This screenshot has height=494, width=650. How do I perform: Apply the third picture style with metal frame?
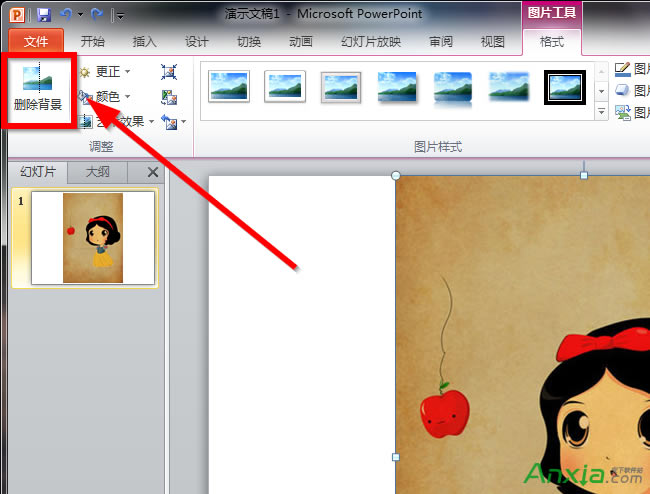[x=341, y=87]
